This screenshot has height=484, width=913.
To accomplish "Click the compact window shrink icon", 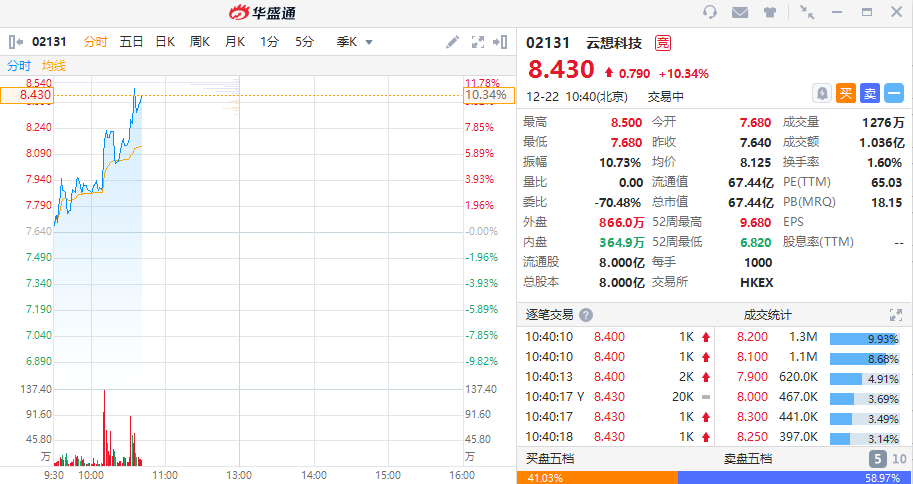I will (807, 12).
